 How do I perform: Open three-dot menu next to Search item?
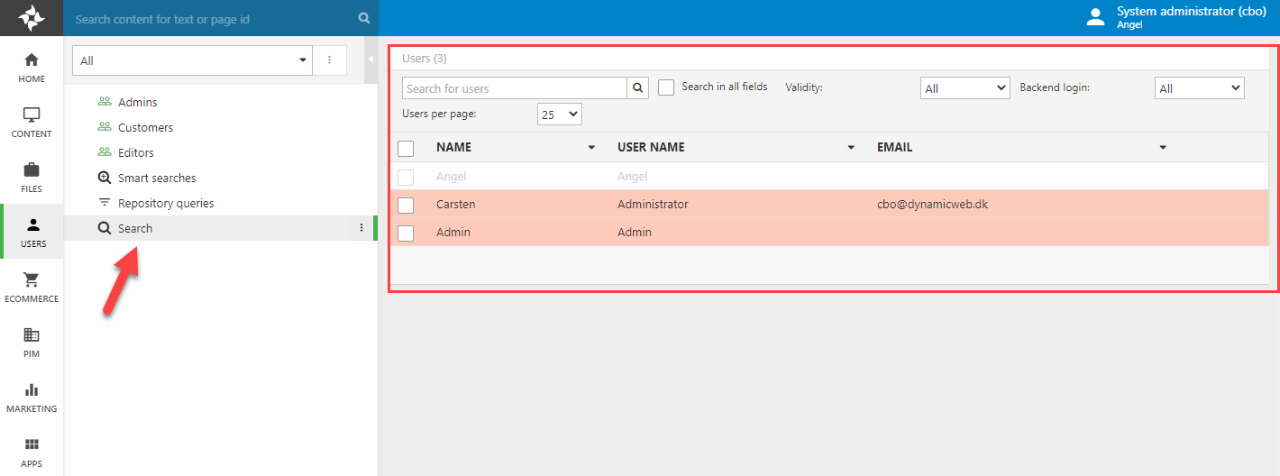362,228
